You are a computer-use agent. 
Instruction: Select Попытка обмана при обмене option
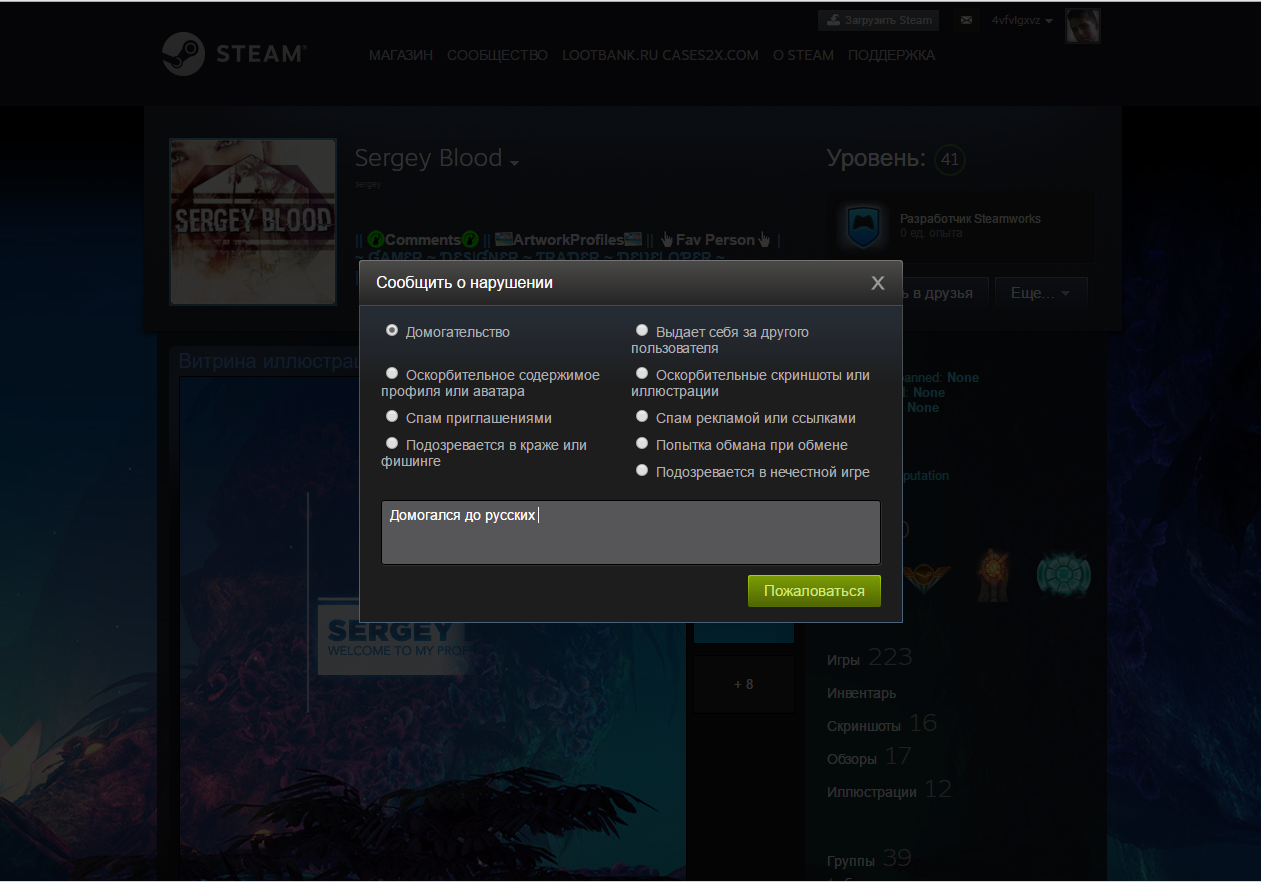pyautogui.click(x=642, y=443)
